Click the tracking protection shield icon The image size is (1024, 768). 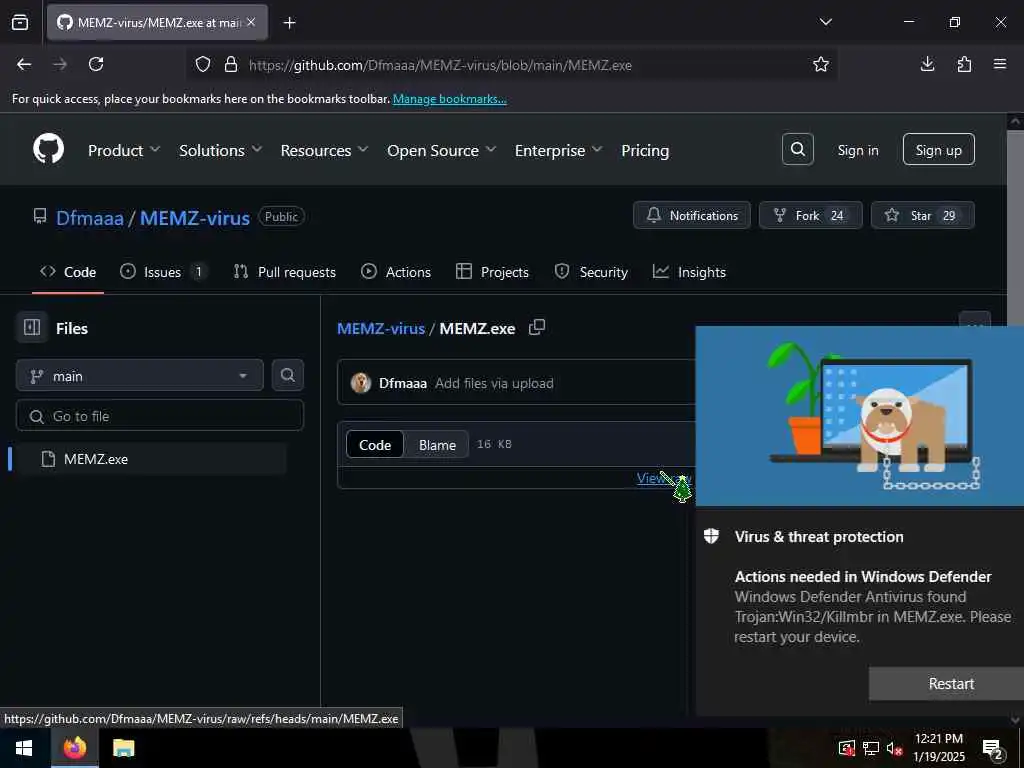pos(203,64)
